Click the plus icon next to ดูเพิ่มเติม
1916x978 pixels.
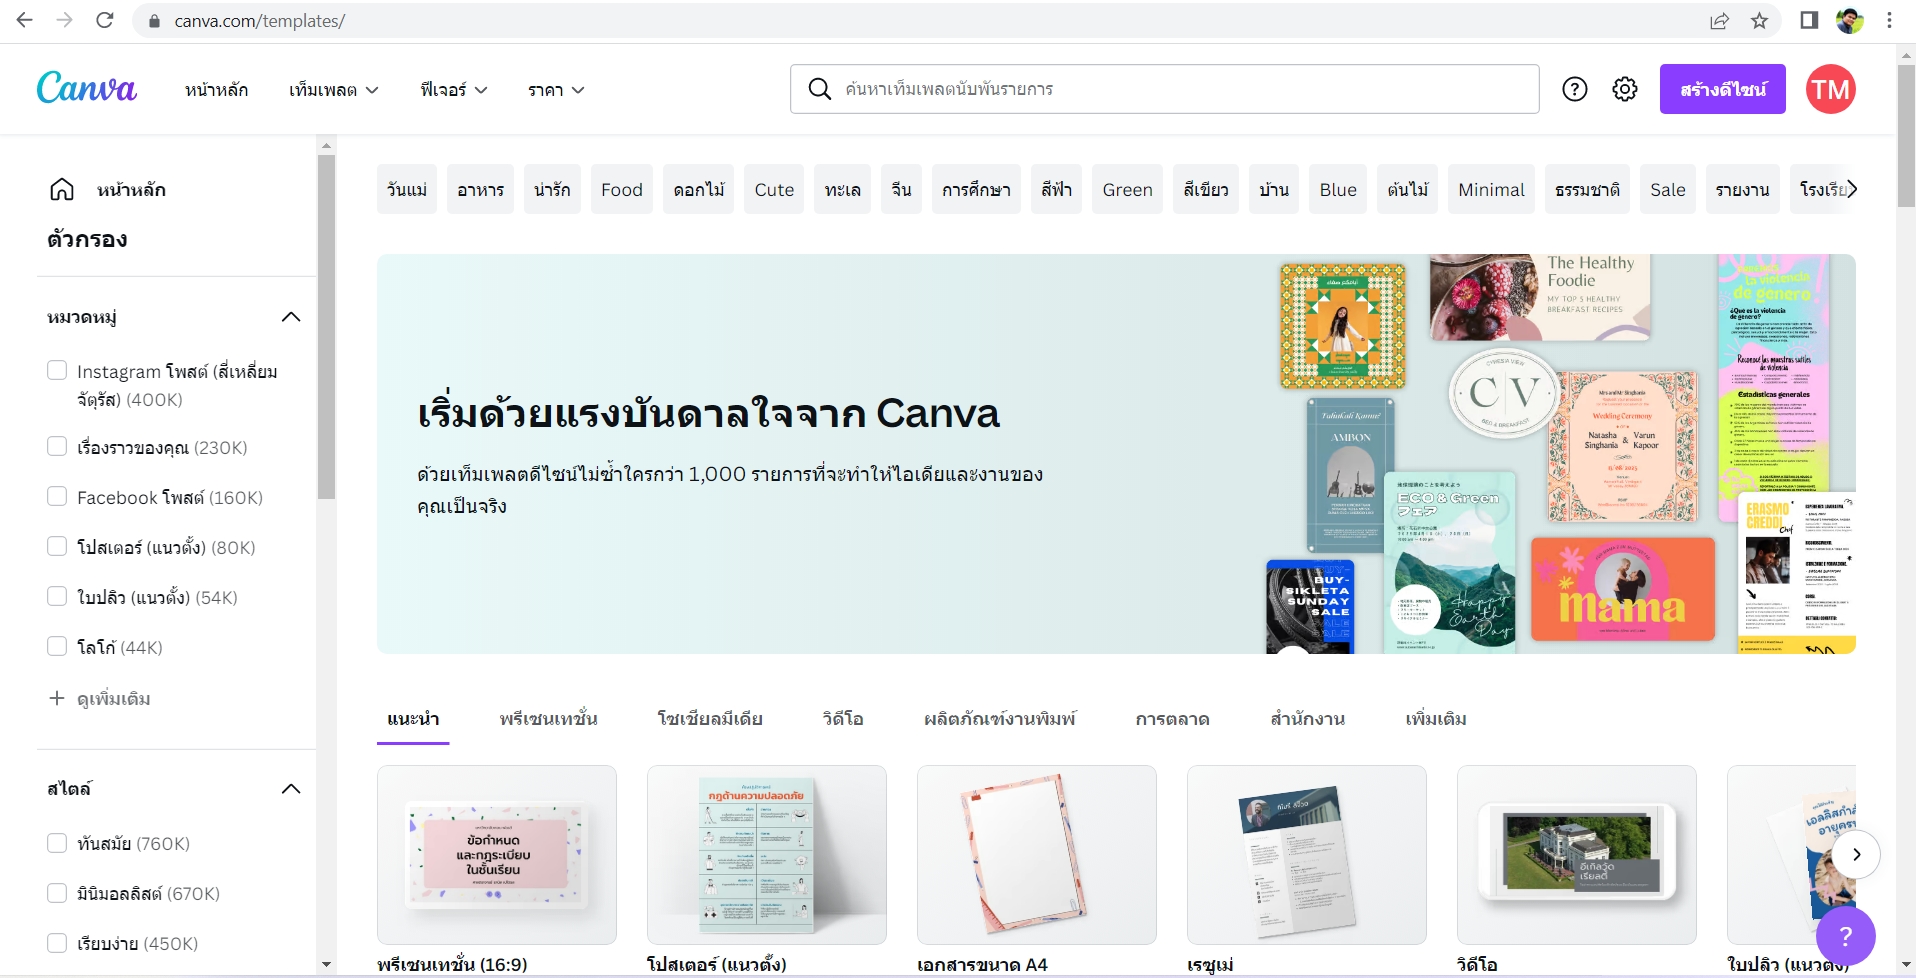coord(57,698)
